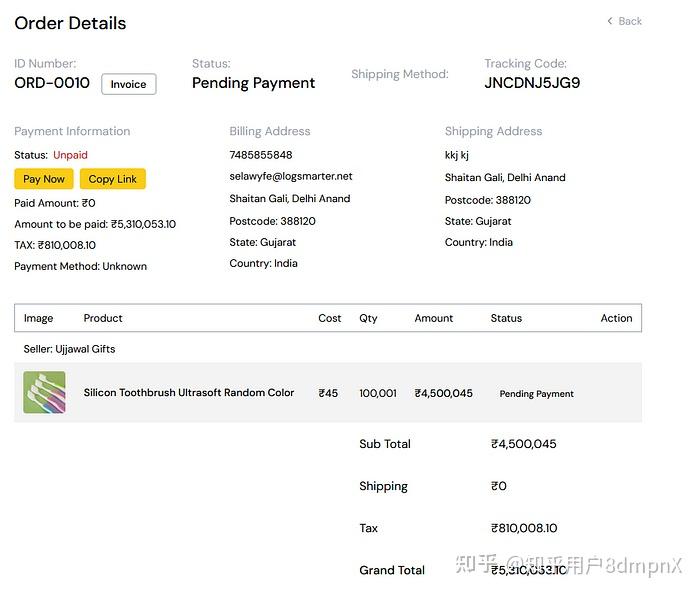Viewport: 700px width, 596px height.
Task: Click the Pay Now button
Action: 44,179
